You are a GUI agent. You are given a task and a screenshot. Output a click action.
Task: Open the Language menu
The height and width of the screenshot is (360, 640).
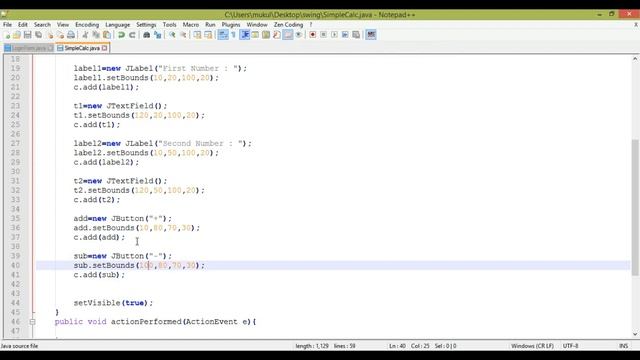pyautogui.click(x=118, y=24)
